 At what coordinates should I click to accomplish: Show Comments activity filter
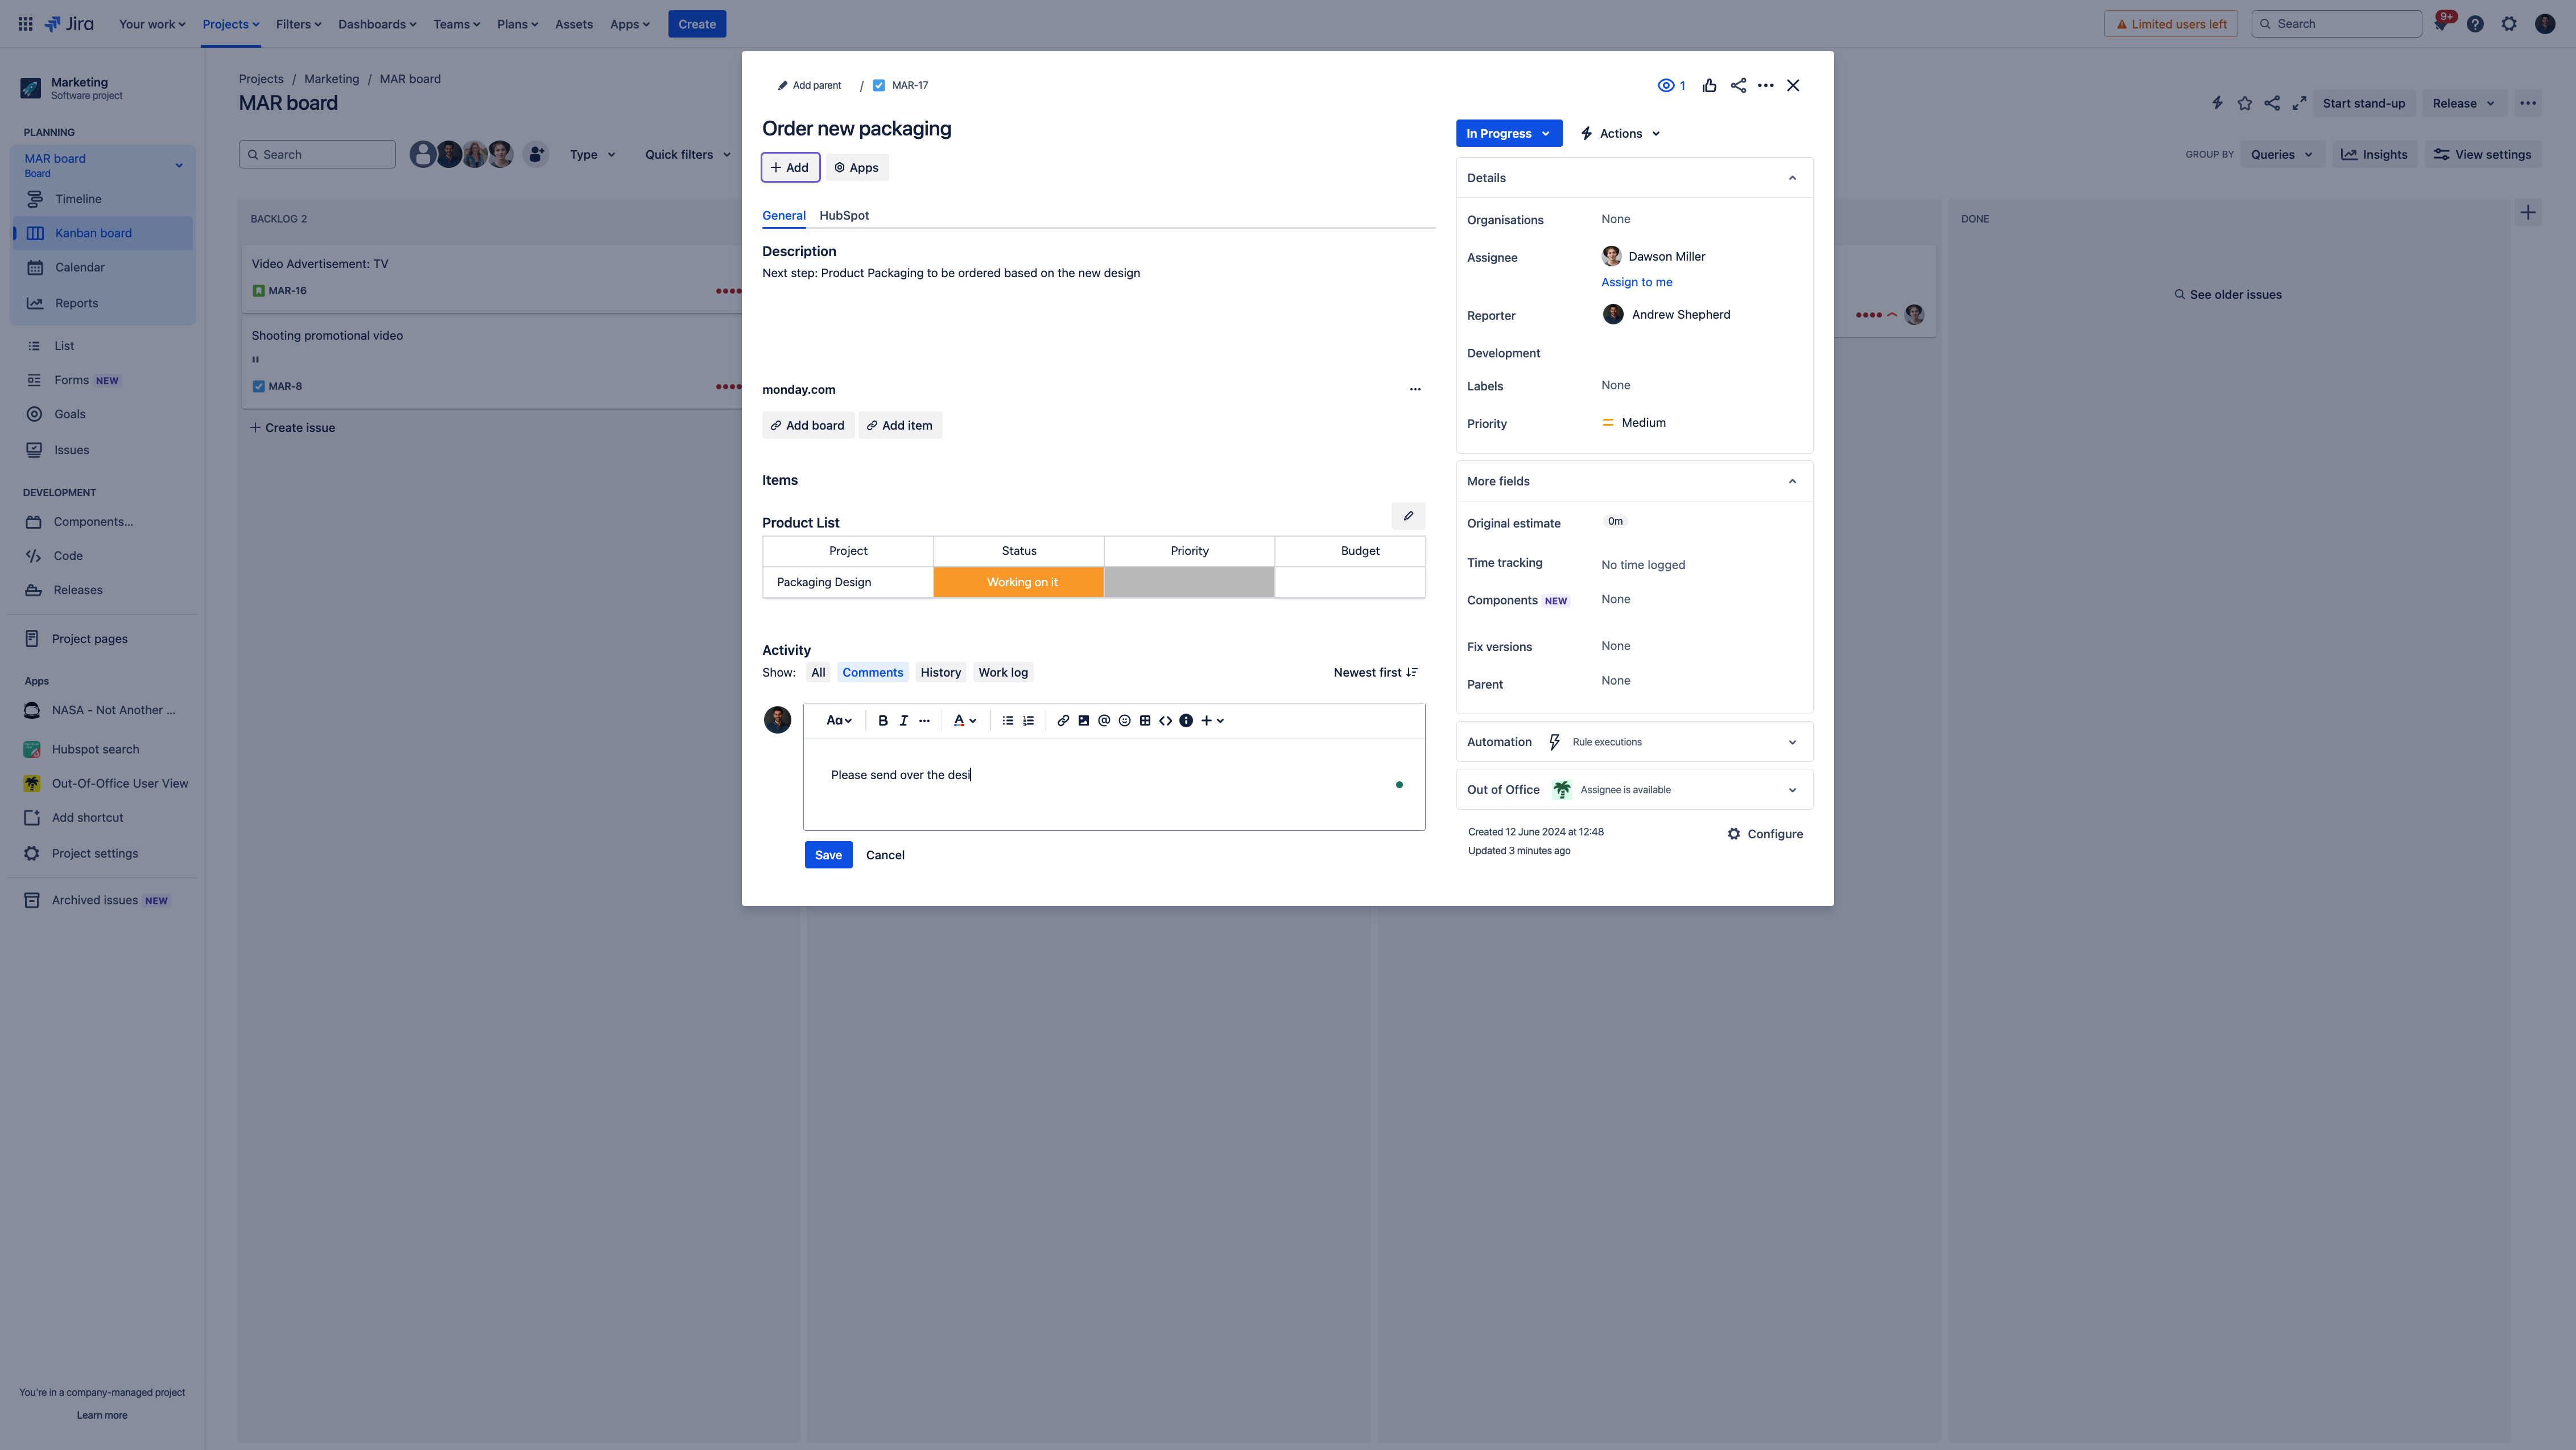tap(872, 672)
